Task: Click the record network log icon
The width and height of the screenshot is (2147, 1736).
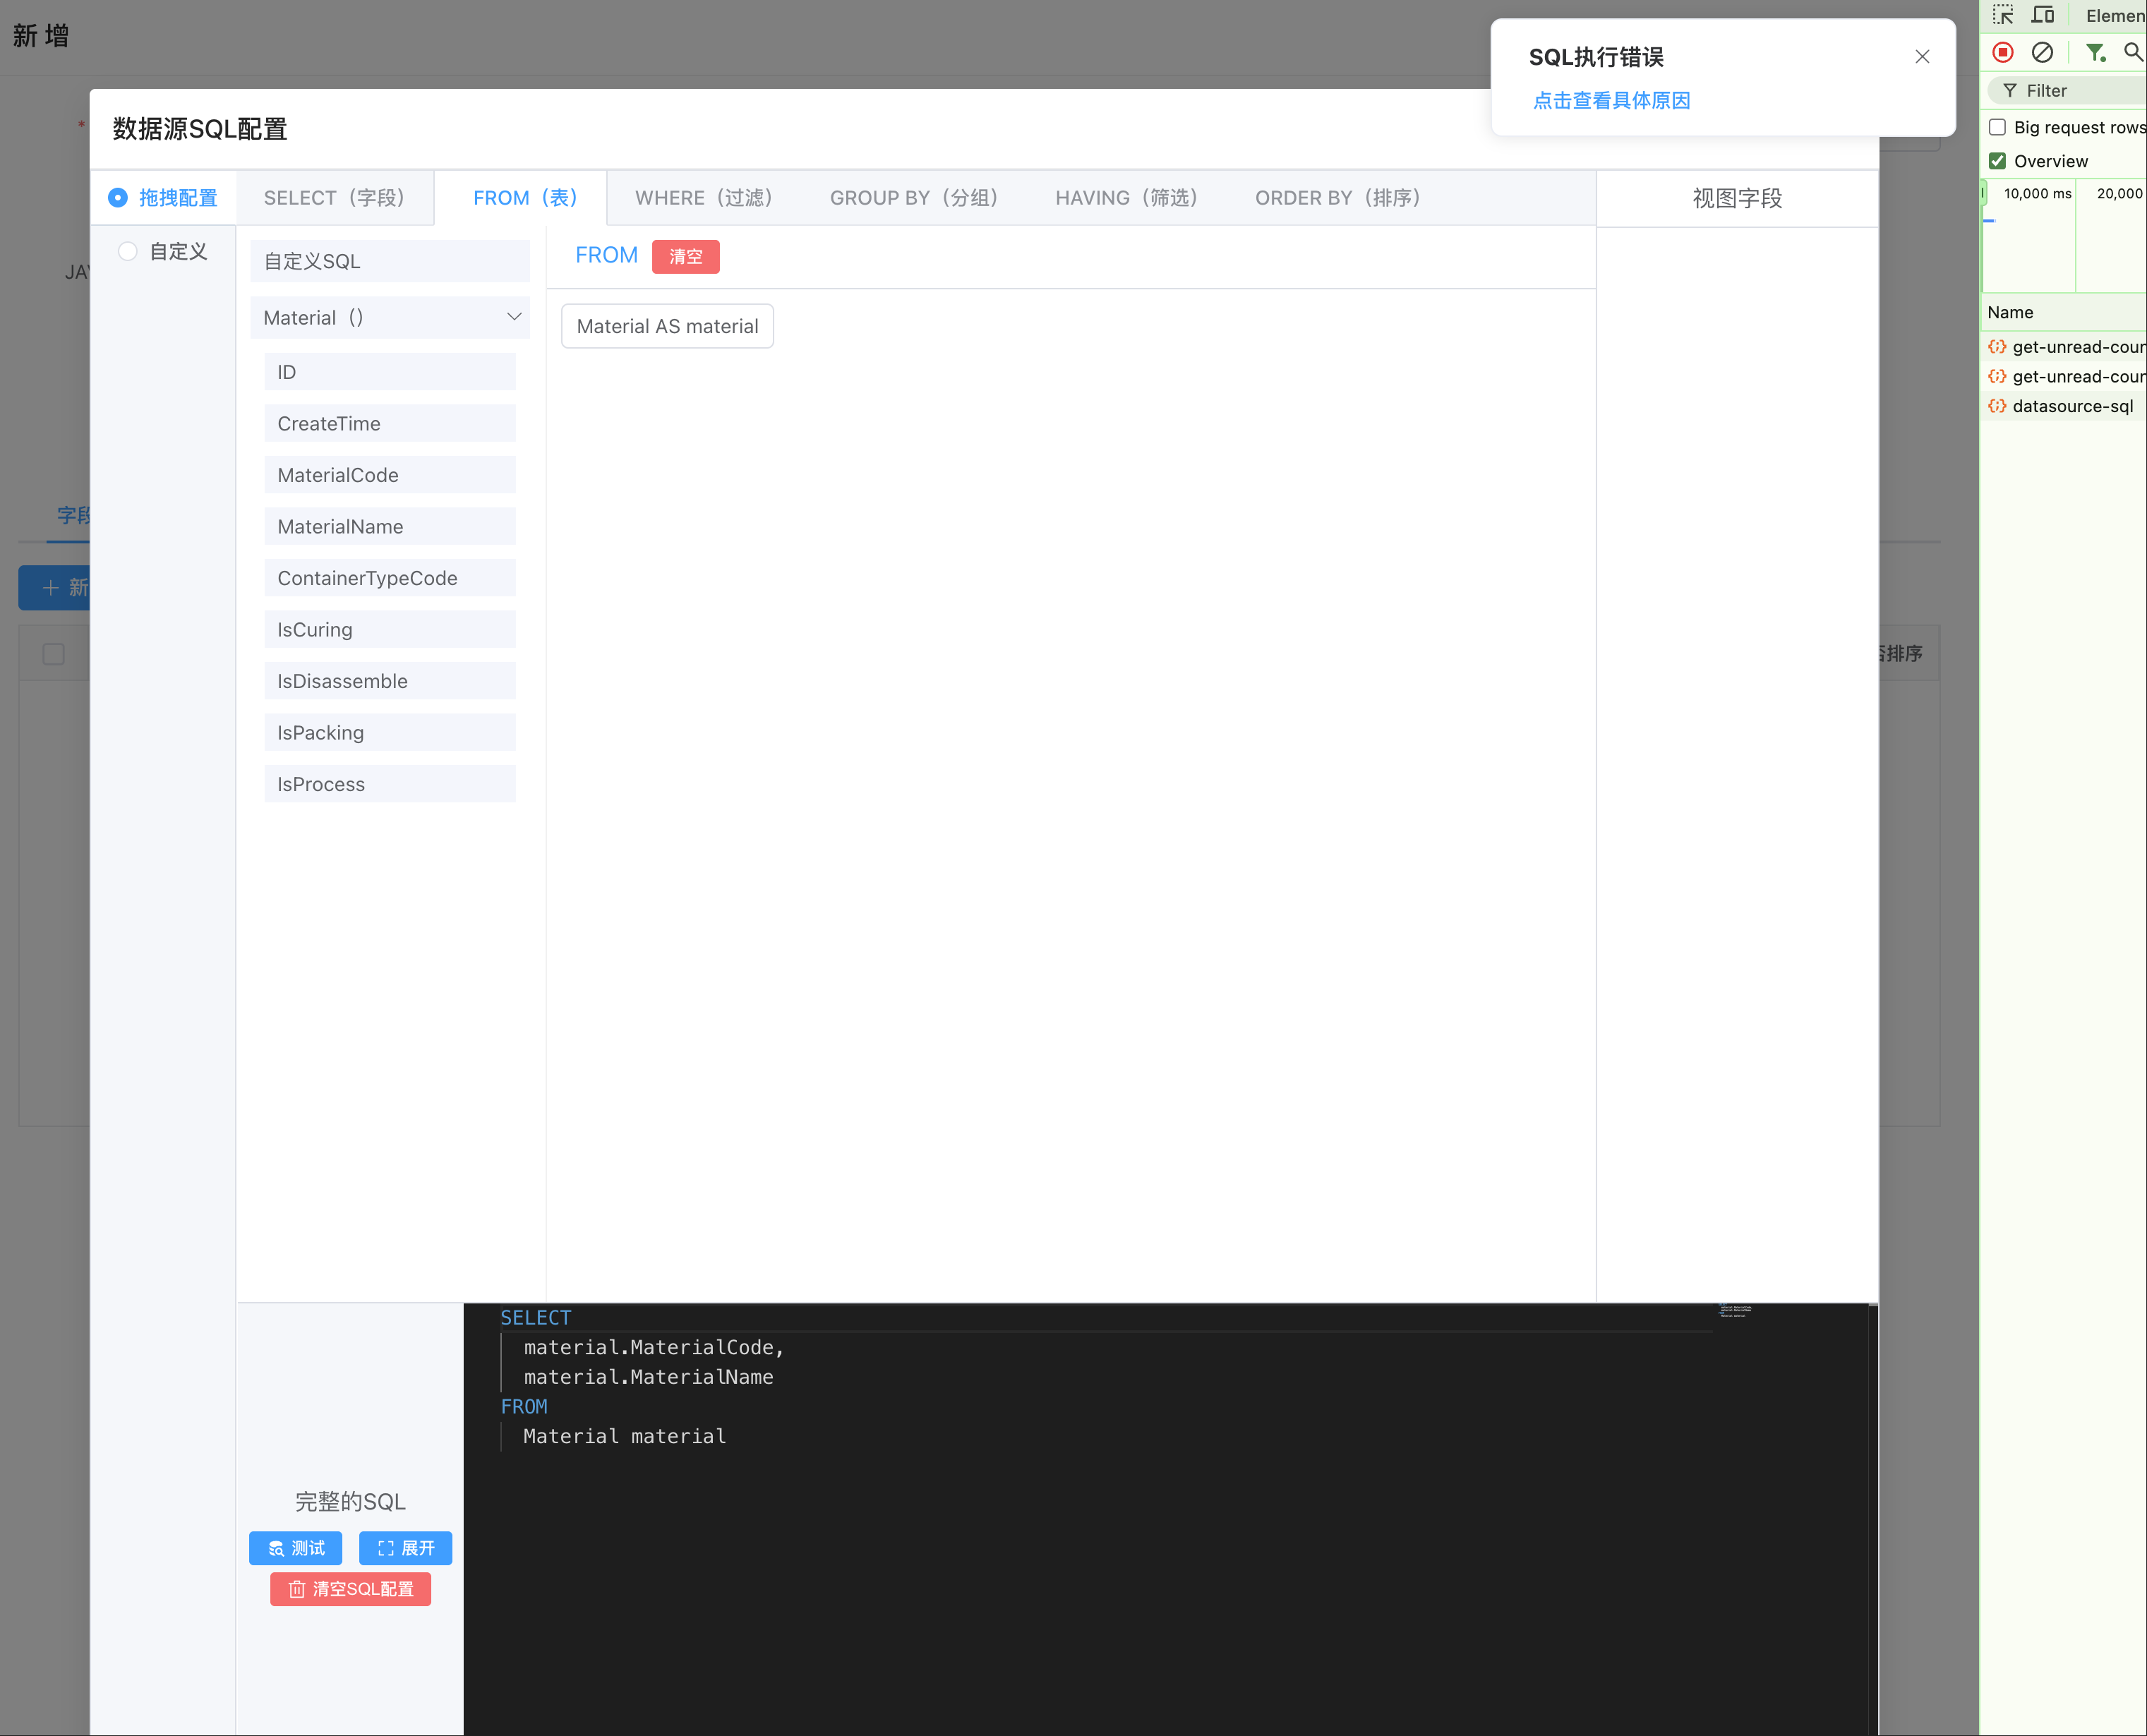Action: pos(2002,52)
